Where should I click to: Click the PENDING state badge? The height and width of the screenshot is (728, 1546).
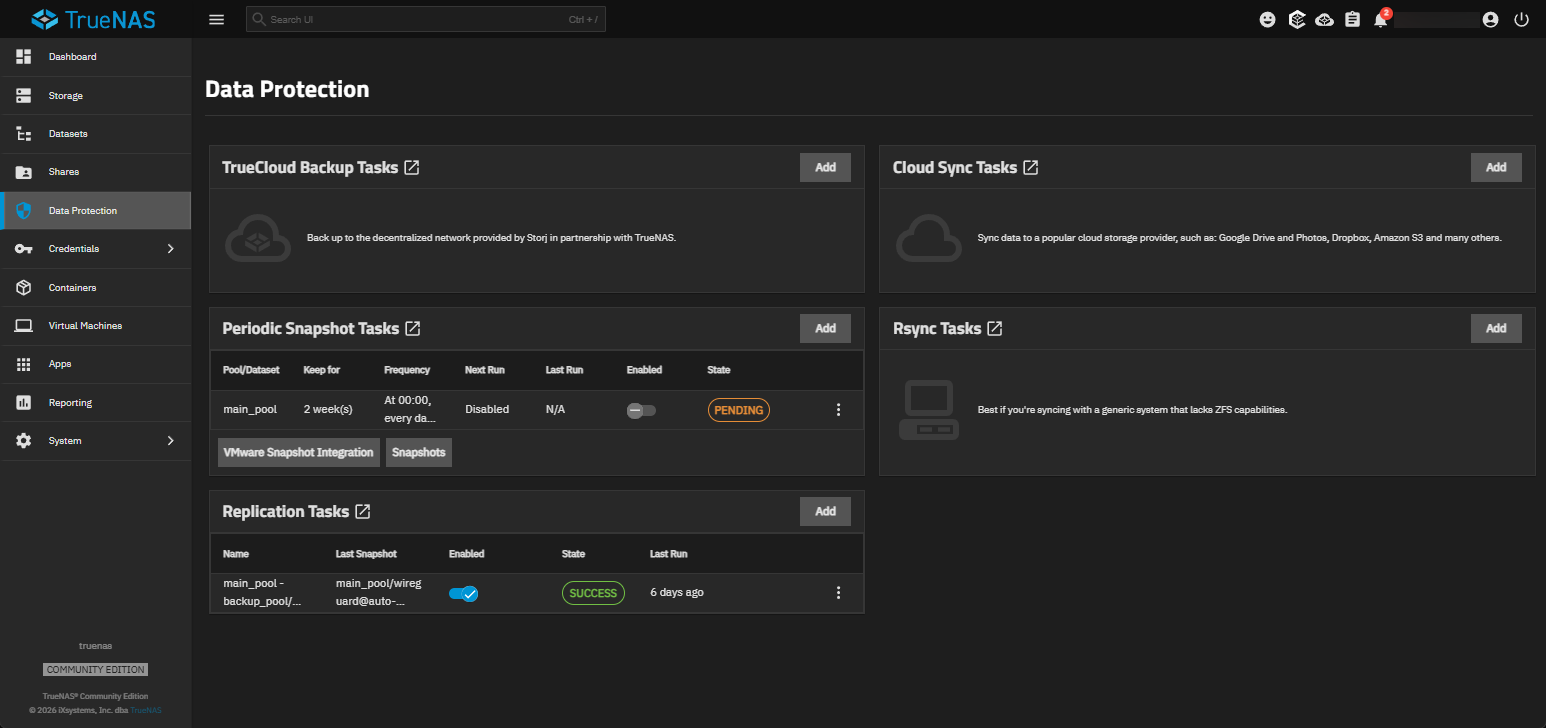coord(739,410)
